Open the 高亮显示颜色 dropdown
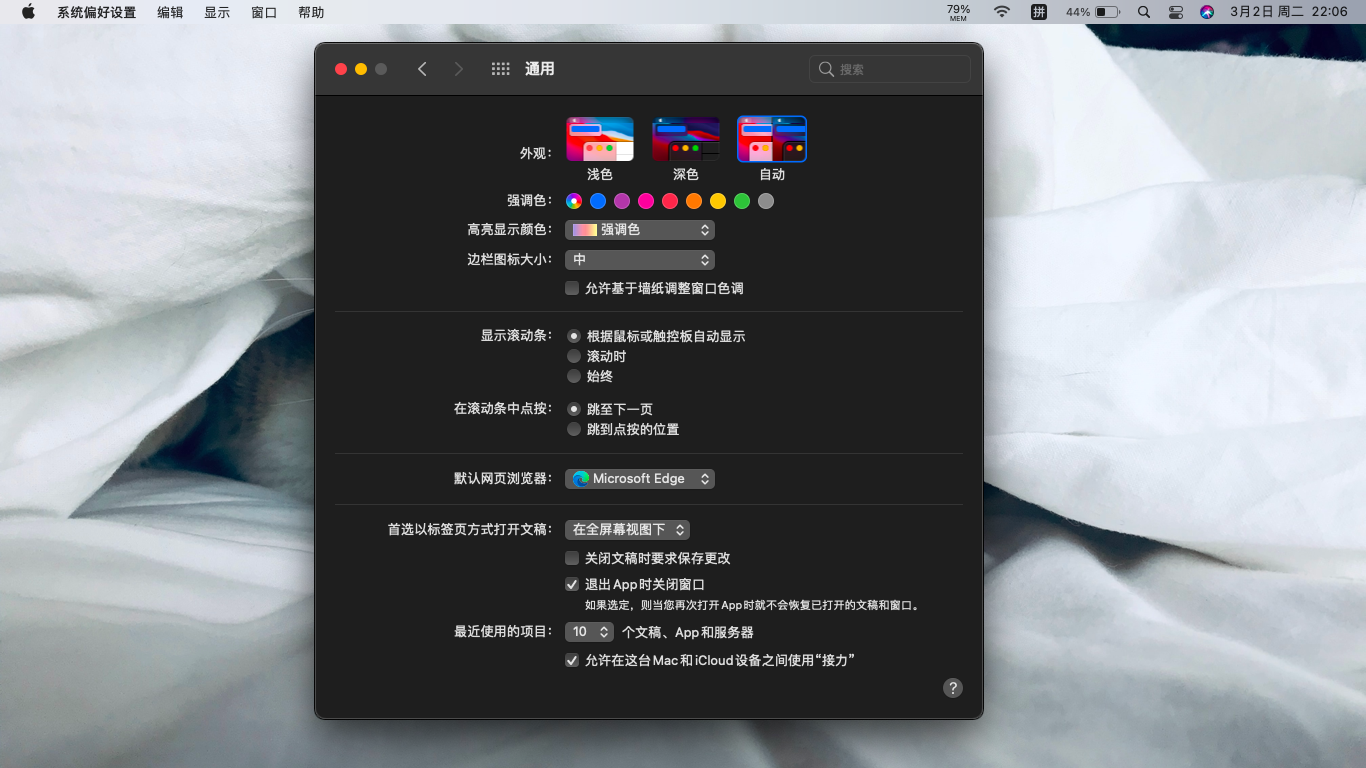Viewport: 1366px width, 768px height. [640, 230]
